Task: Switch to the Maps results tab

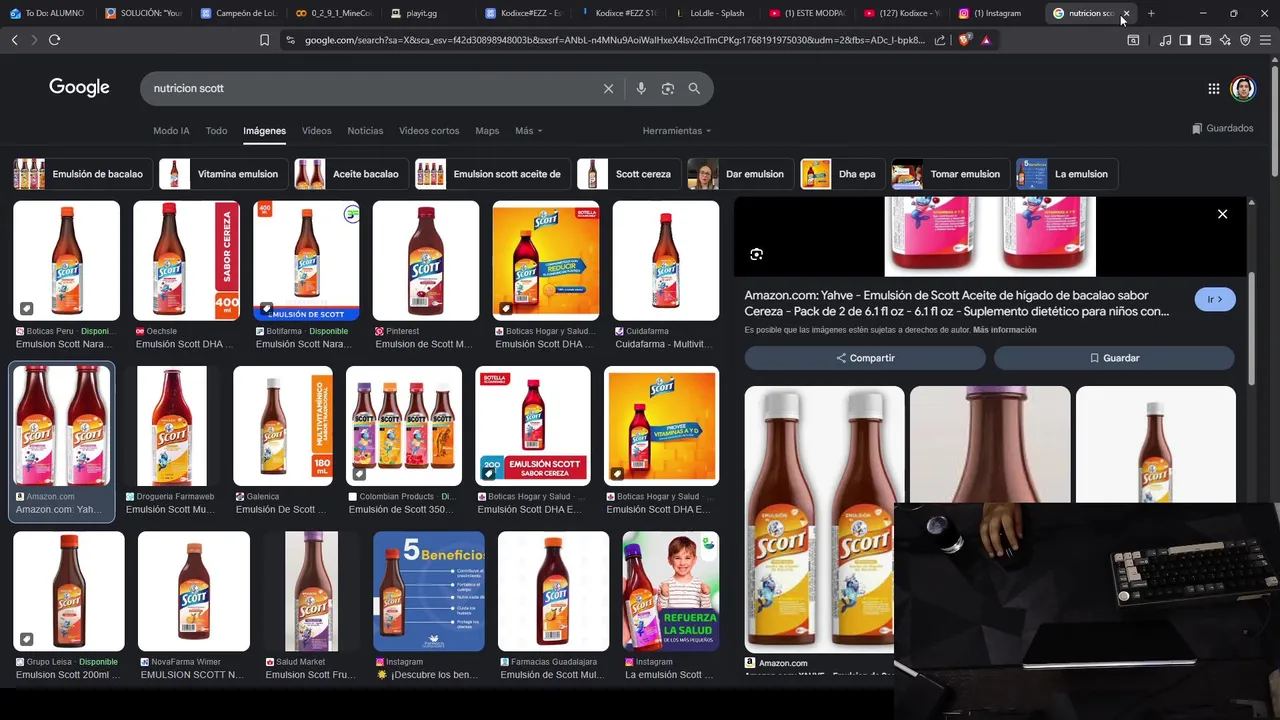Action: (487, 131)
